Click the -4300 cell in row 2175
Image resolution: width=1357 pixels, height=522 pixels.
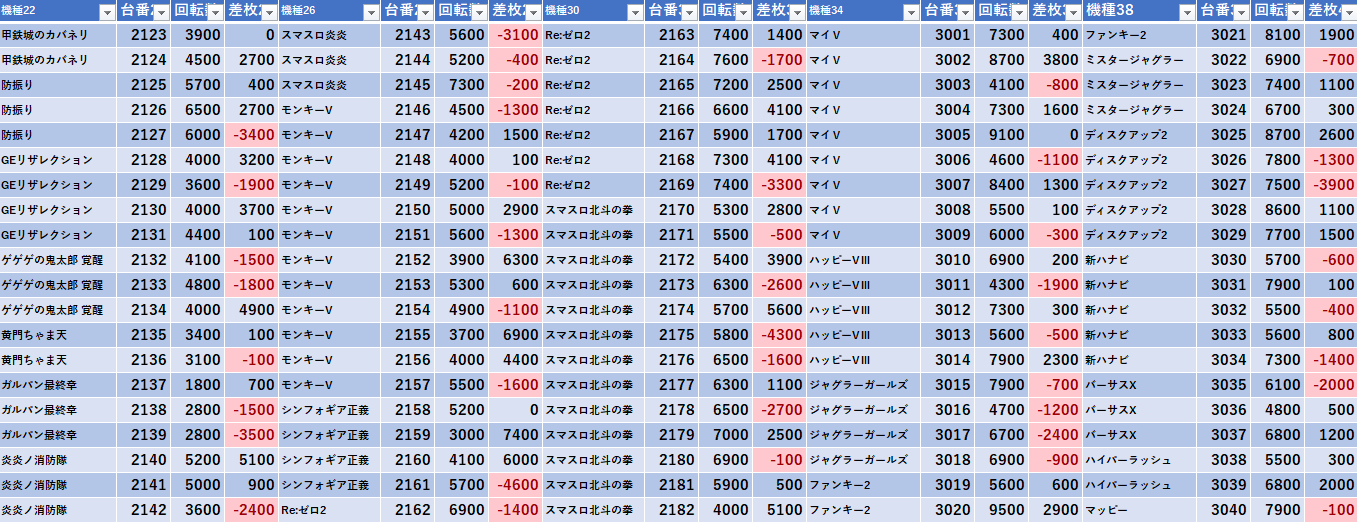[x=779, y=335]
